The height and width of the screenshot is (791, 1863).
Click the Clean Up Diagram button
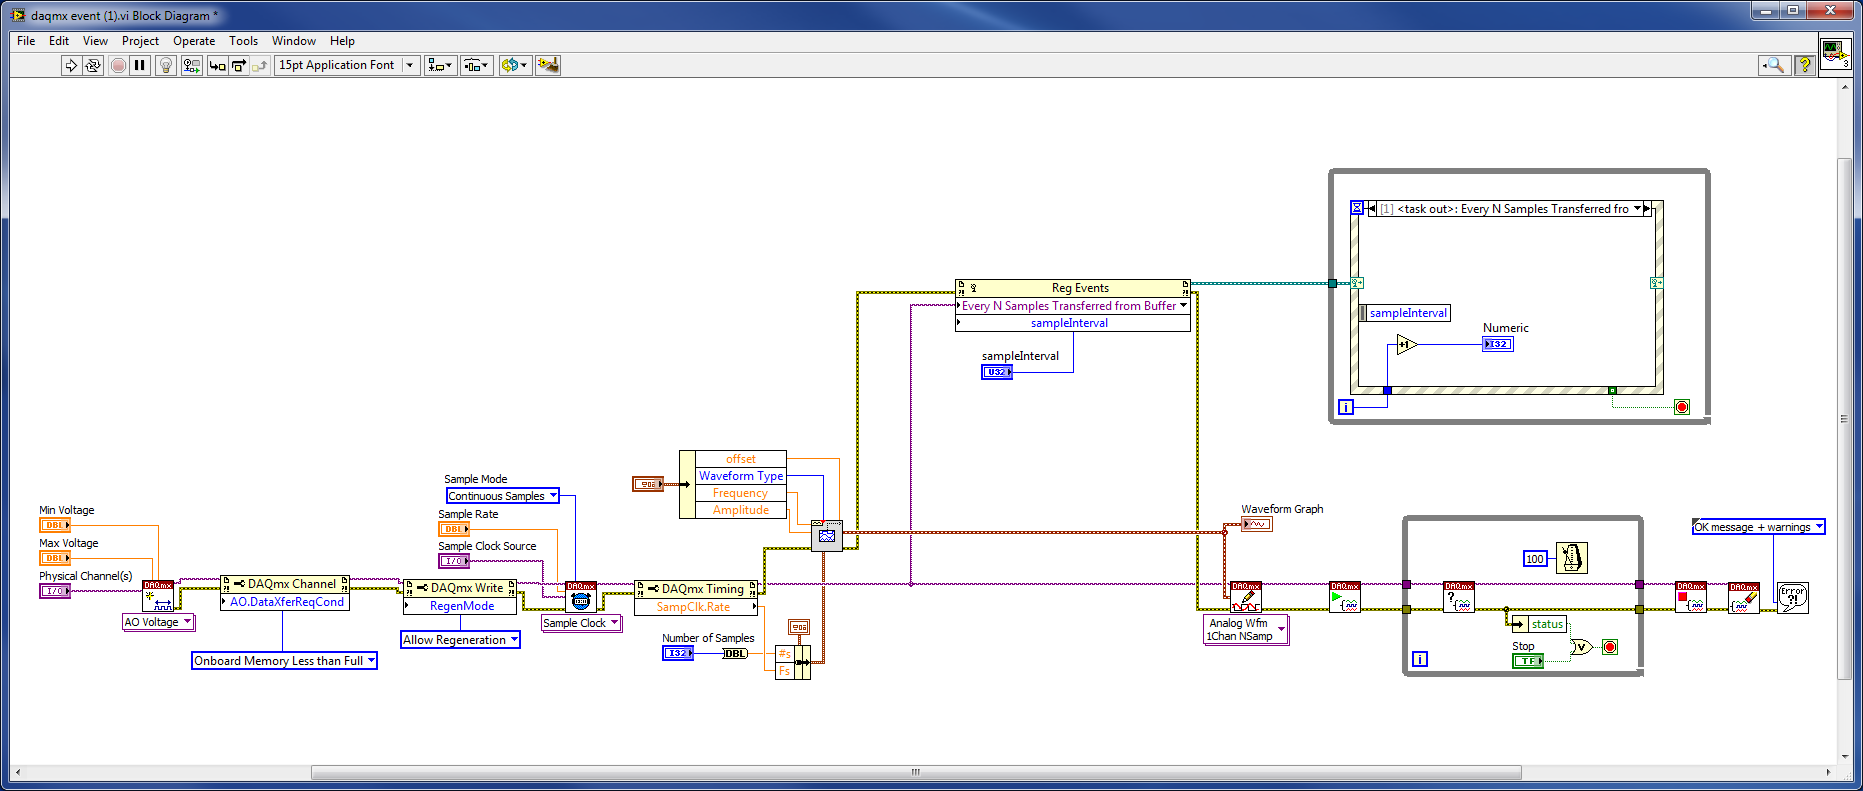tap(548, 65)
